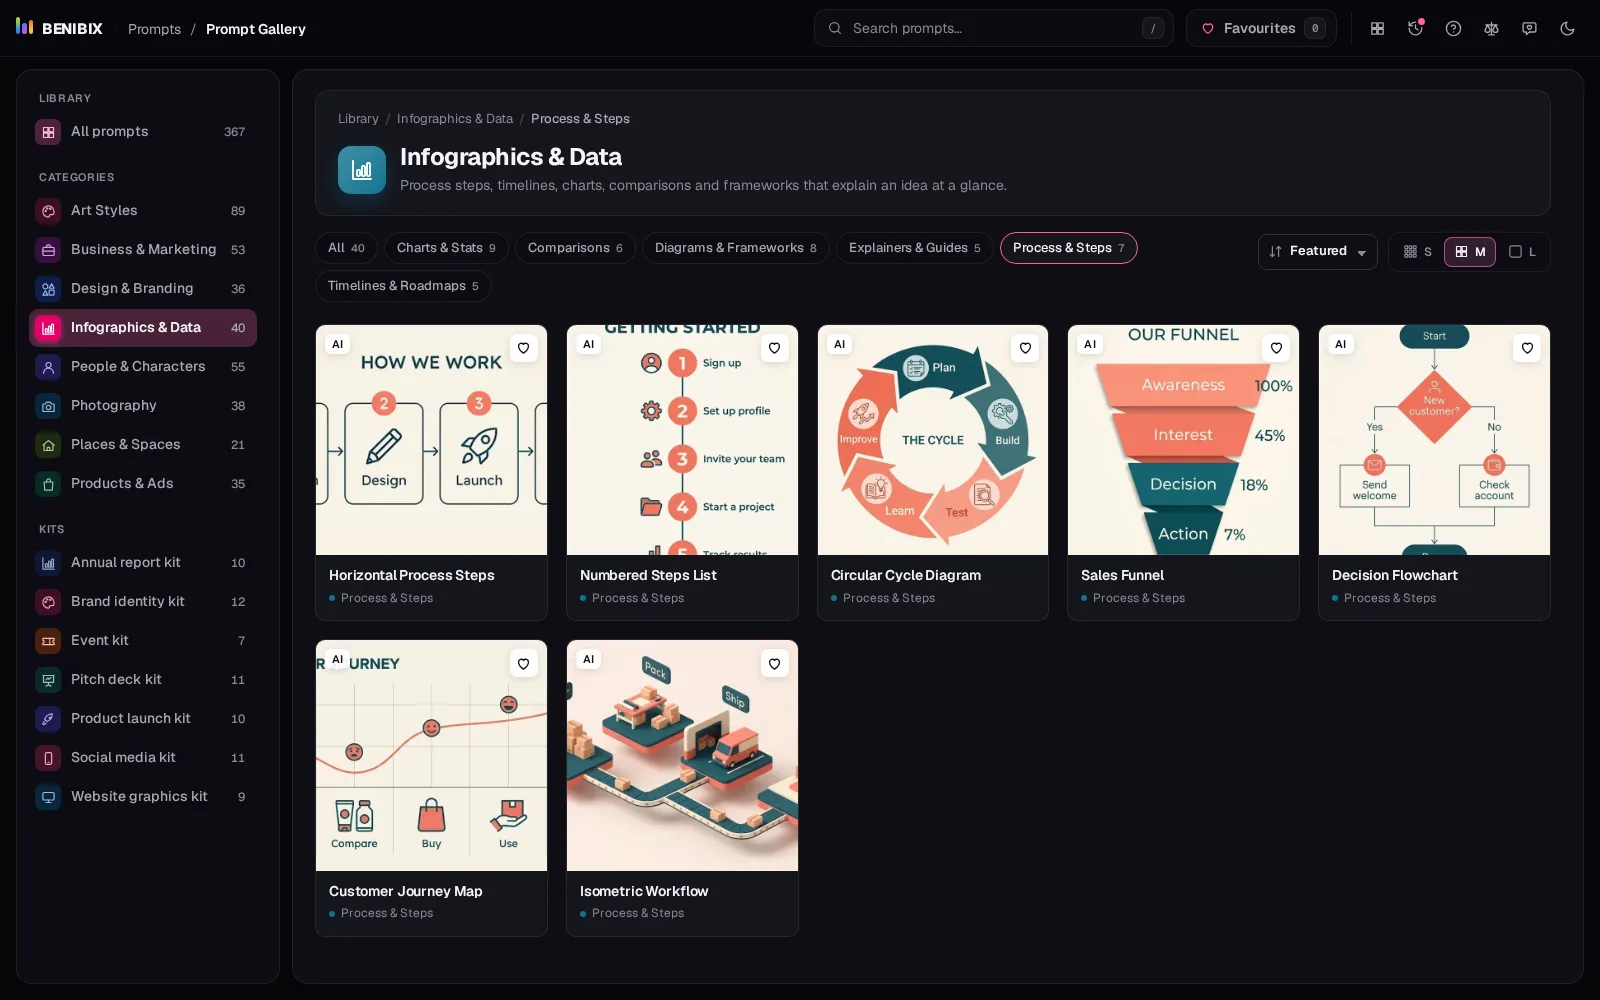Click the Annual report kit chart icon
Viewport: 1600px width, 1000px height.
click(48, 563)
